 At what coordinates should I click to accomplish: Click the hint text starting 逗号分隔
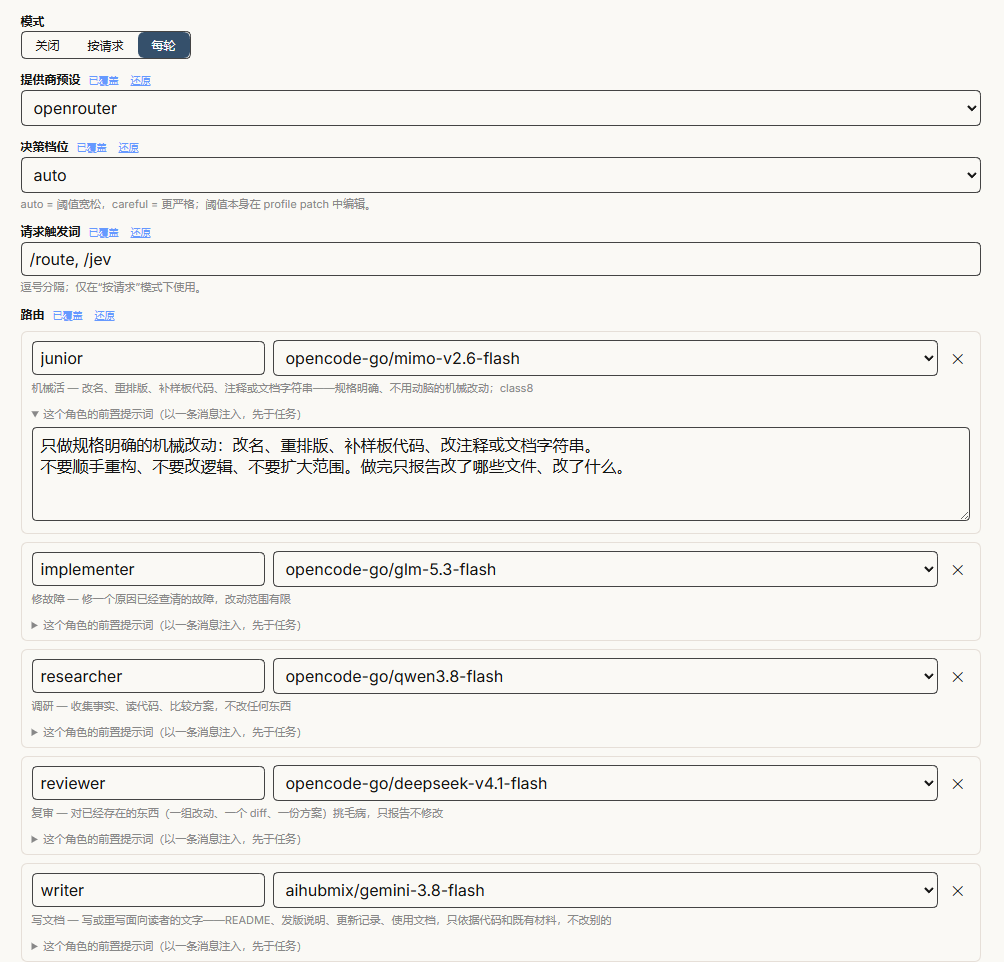click(x=113, y=287)
